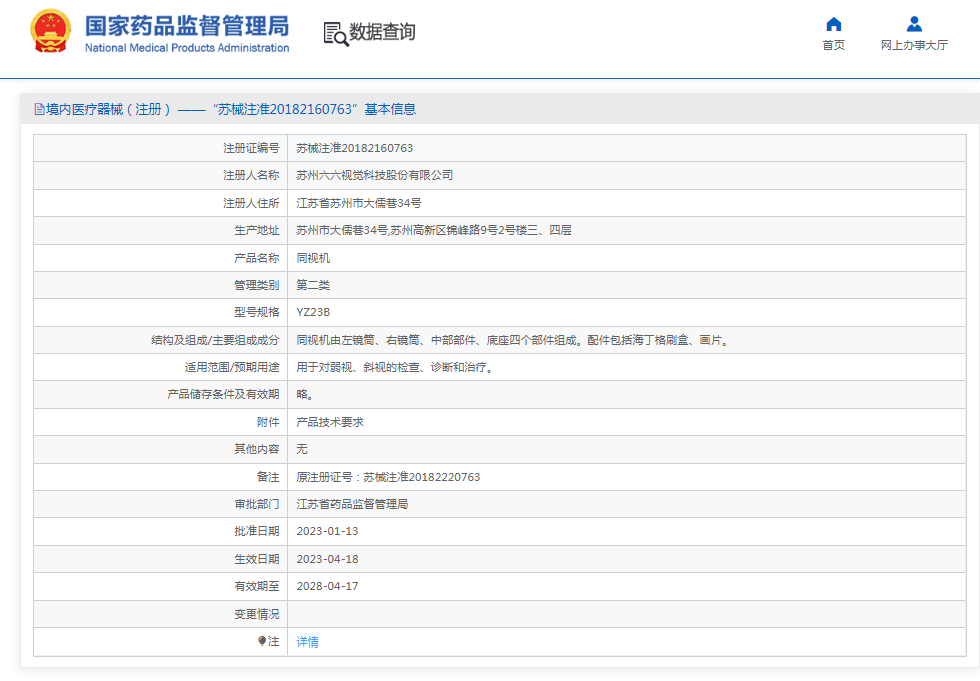Open 网上办事大厅 text label

[x=913, y=46]
